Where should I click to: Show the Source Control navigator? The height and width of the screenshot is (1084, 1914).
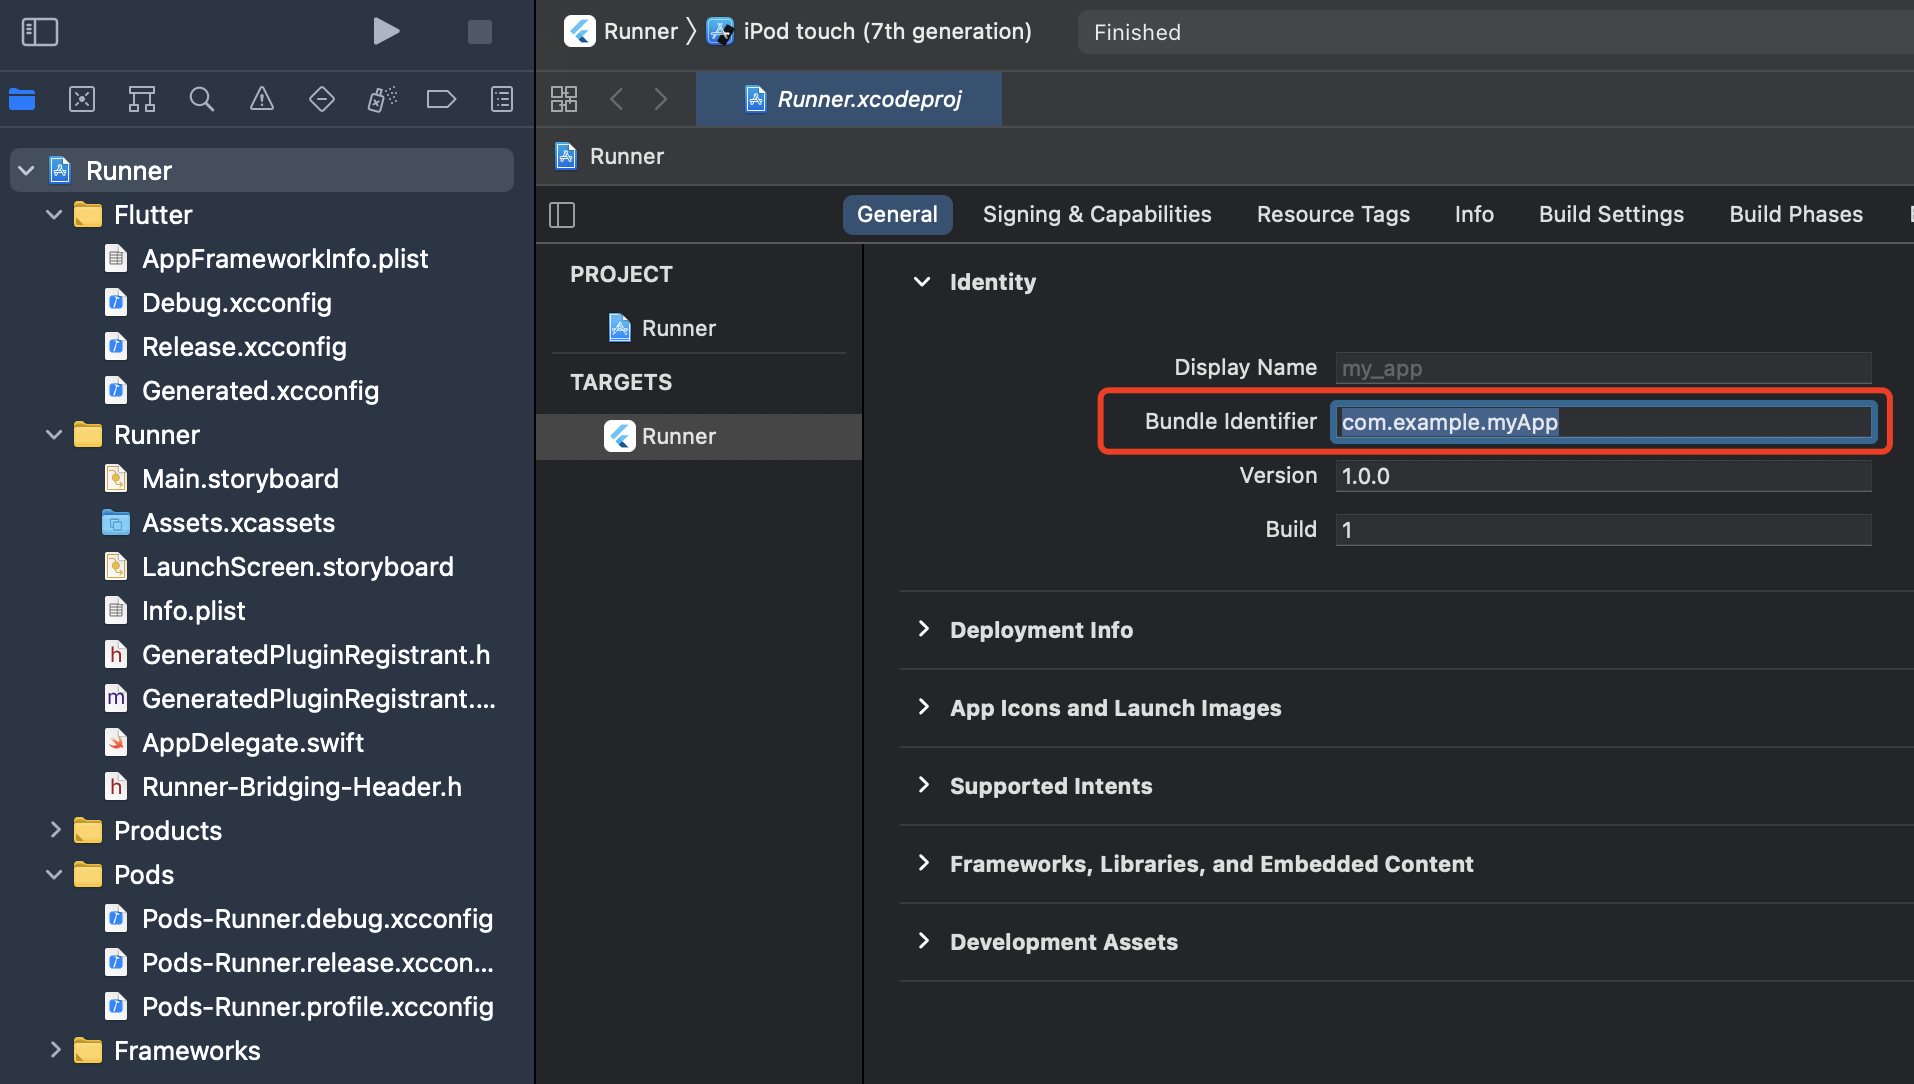pos(82,99)
